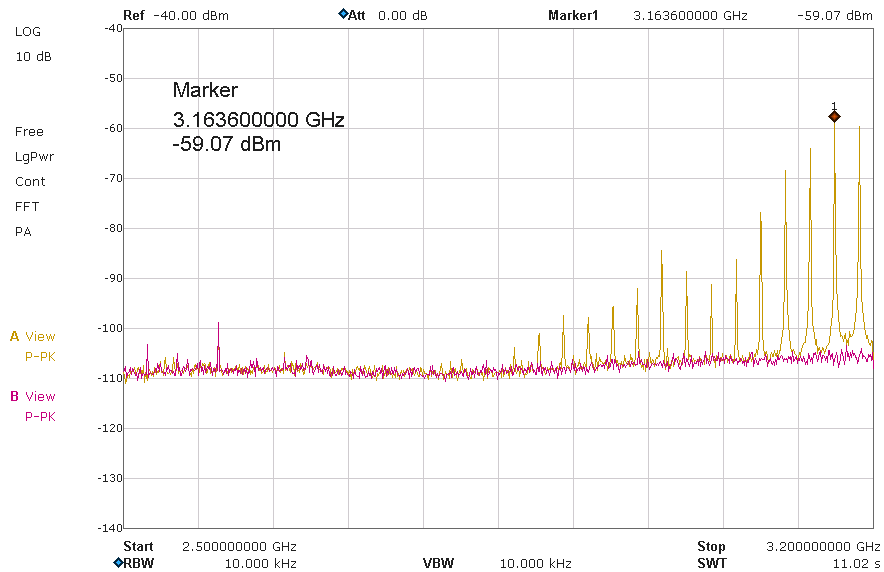884x572 pixels.
Task: Click the 10 dB per division setting
Action: [33, 56]
